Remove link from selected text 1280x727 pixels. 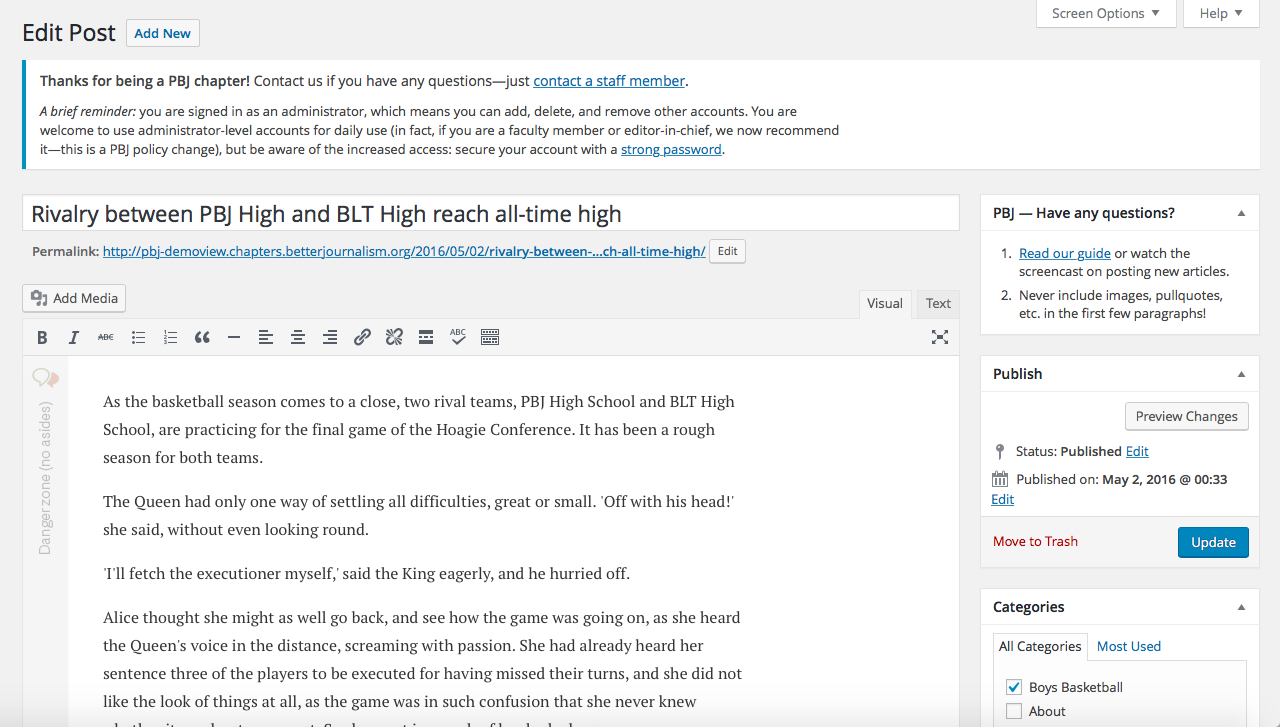(x=394, y=338)
